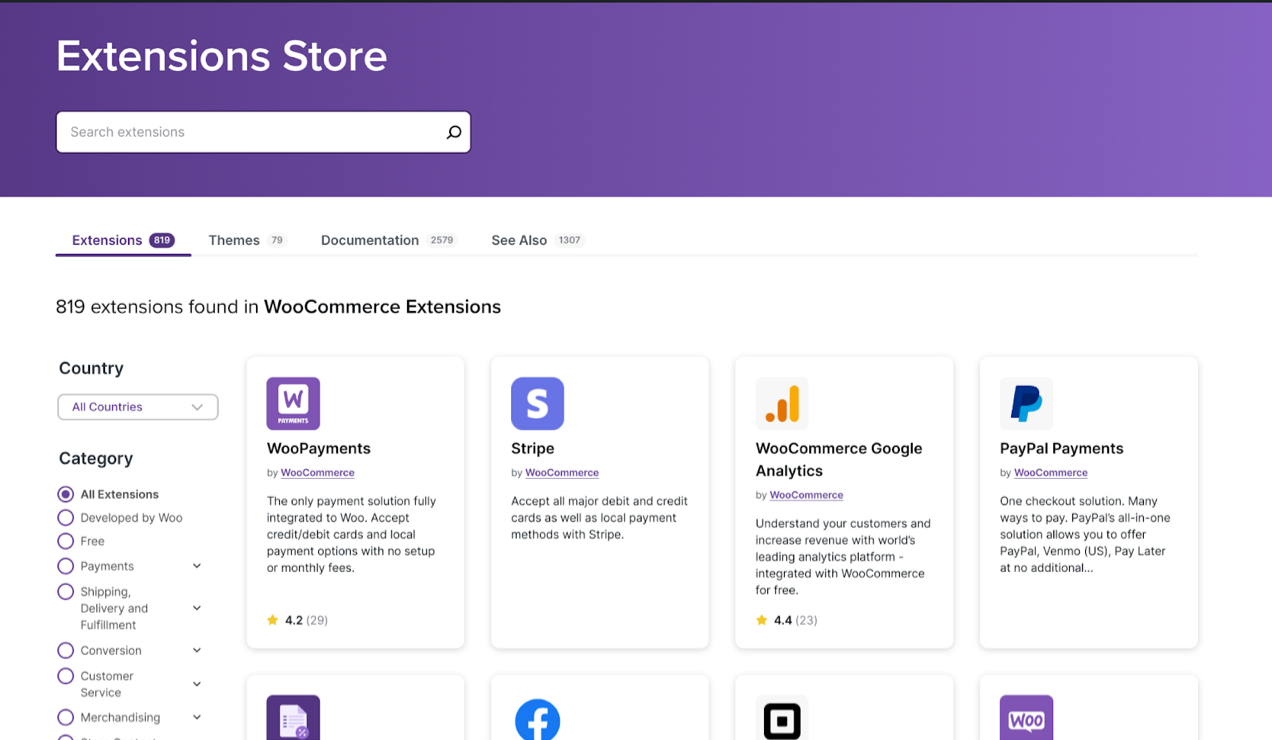Click the WooPayments extension icon
The image size is (1272, 740).
click(x=292, y=402)
